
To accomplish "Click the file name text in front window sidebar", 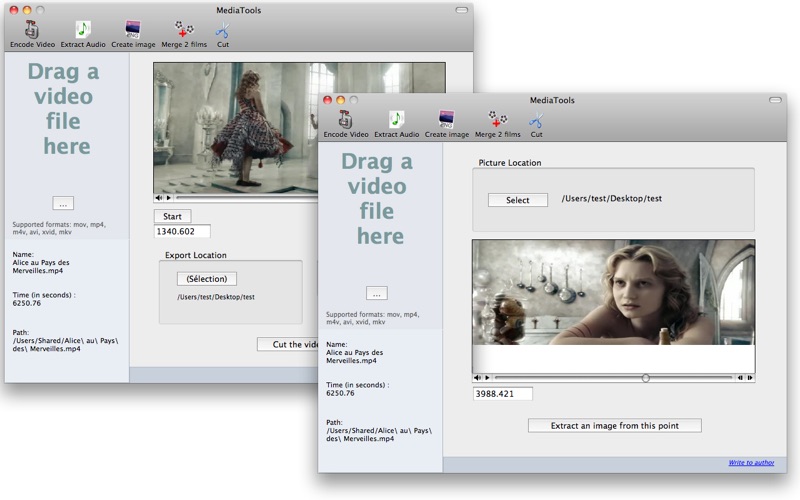I will tap(354, 356).
